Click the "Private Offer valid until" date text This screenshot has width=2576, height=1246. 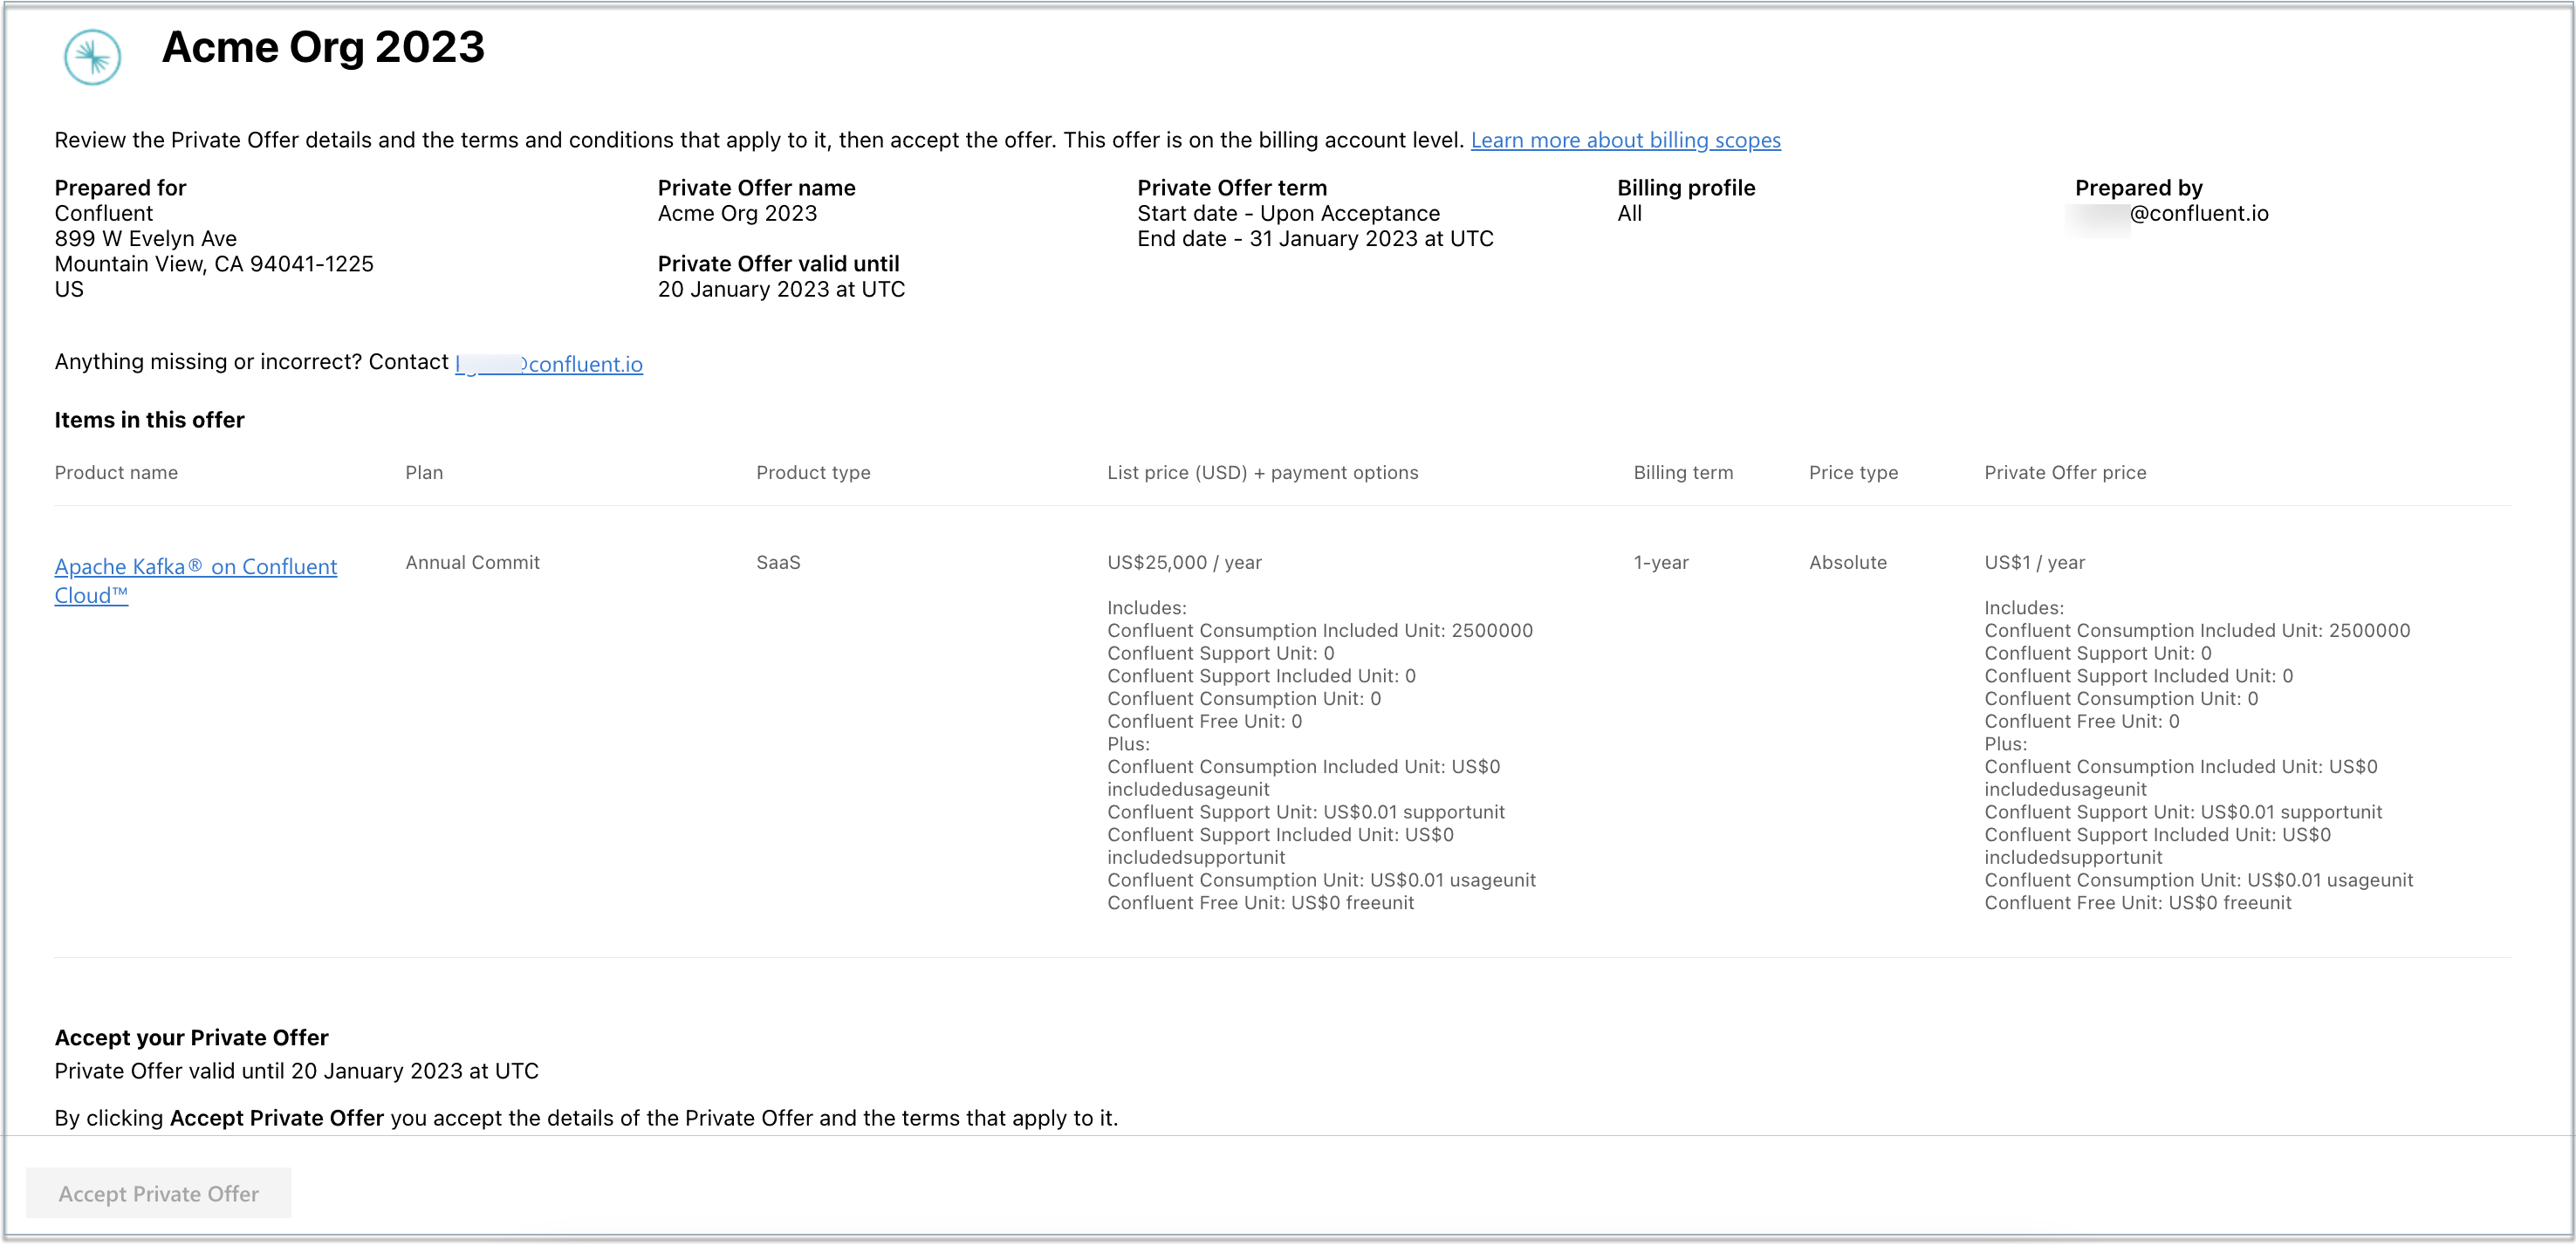point(782,289)
